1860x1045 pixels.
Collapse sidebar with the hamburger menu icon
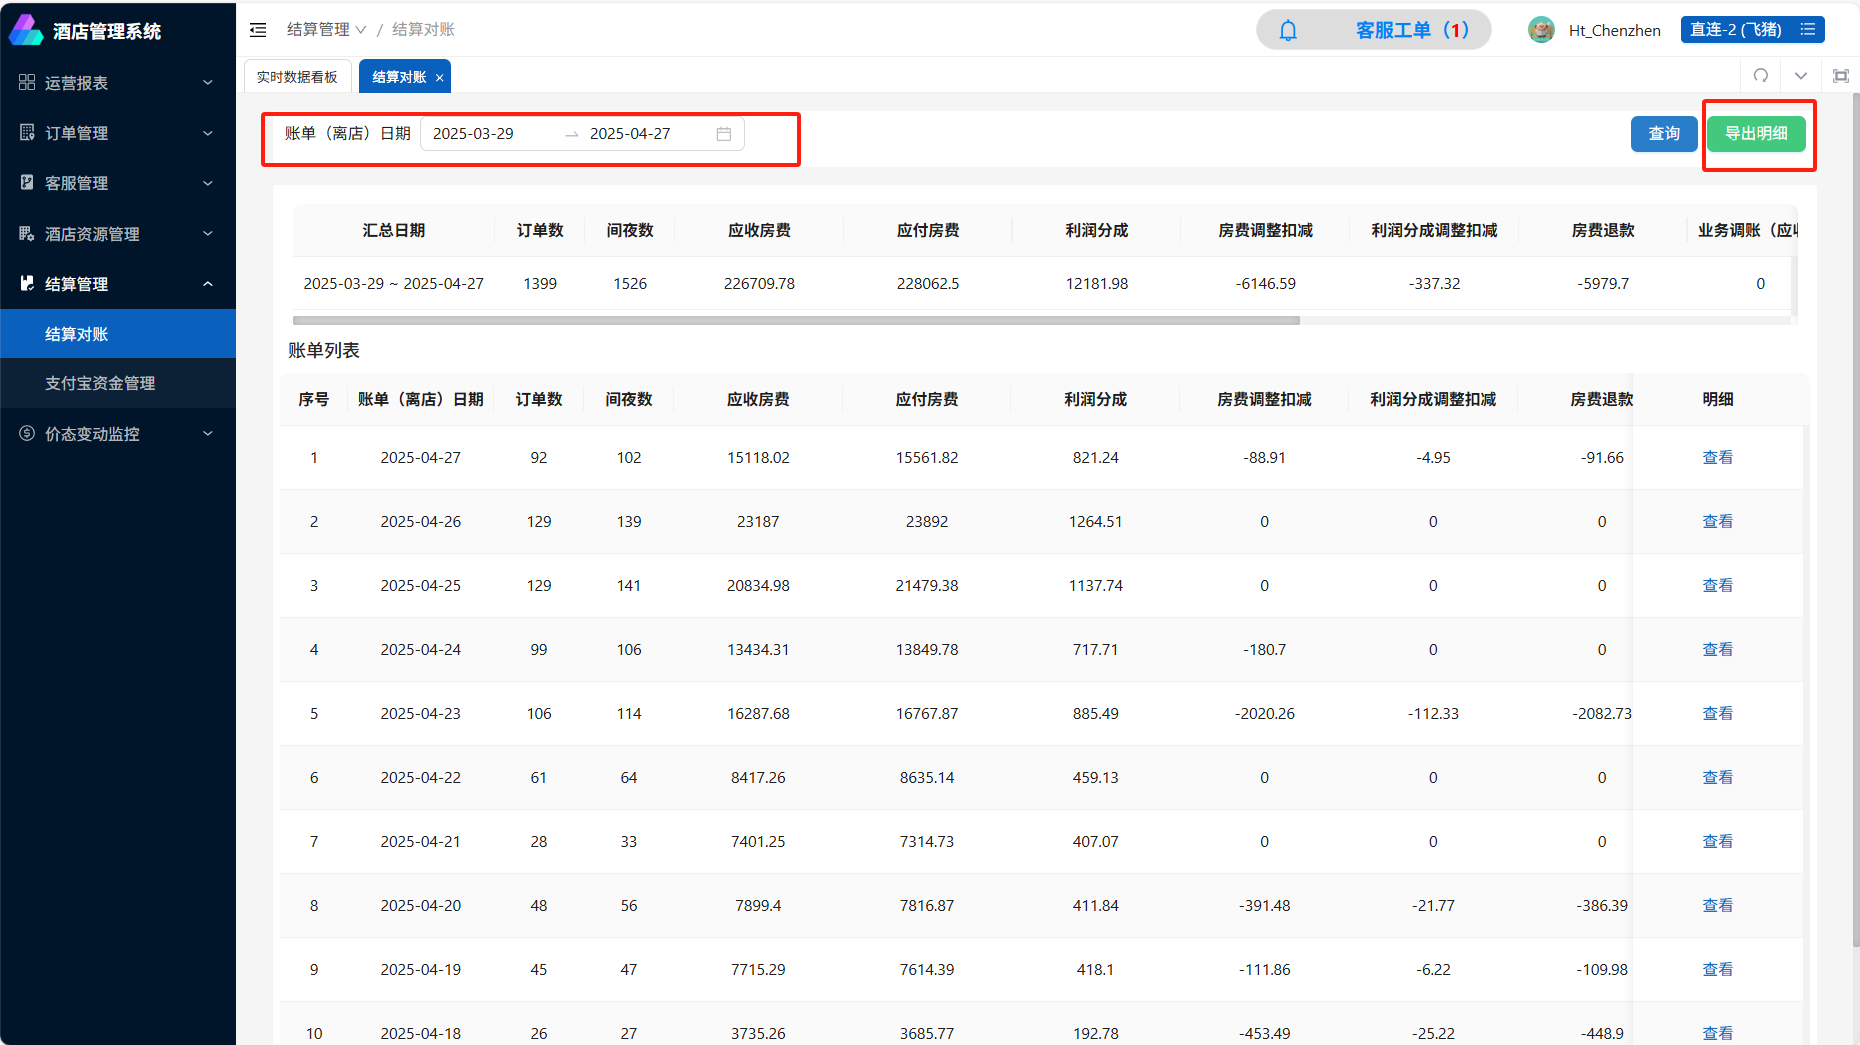258,30
